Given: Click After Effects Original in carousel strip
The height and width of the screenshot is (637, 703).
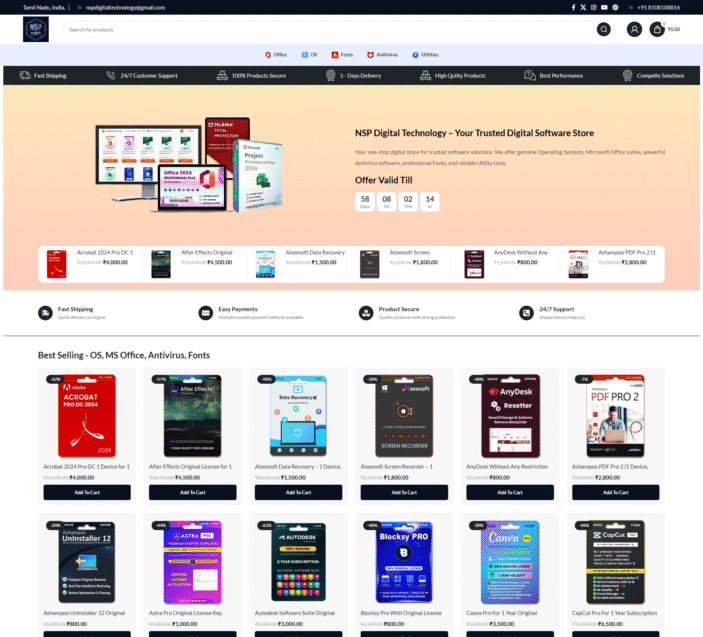Looking at the screenshot, I should pyautogui.click(x=207, y=252).
